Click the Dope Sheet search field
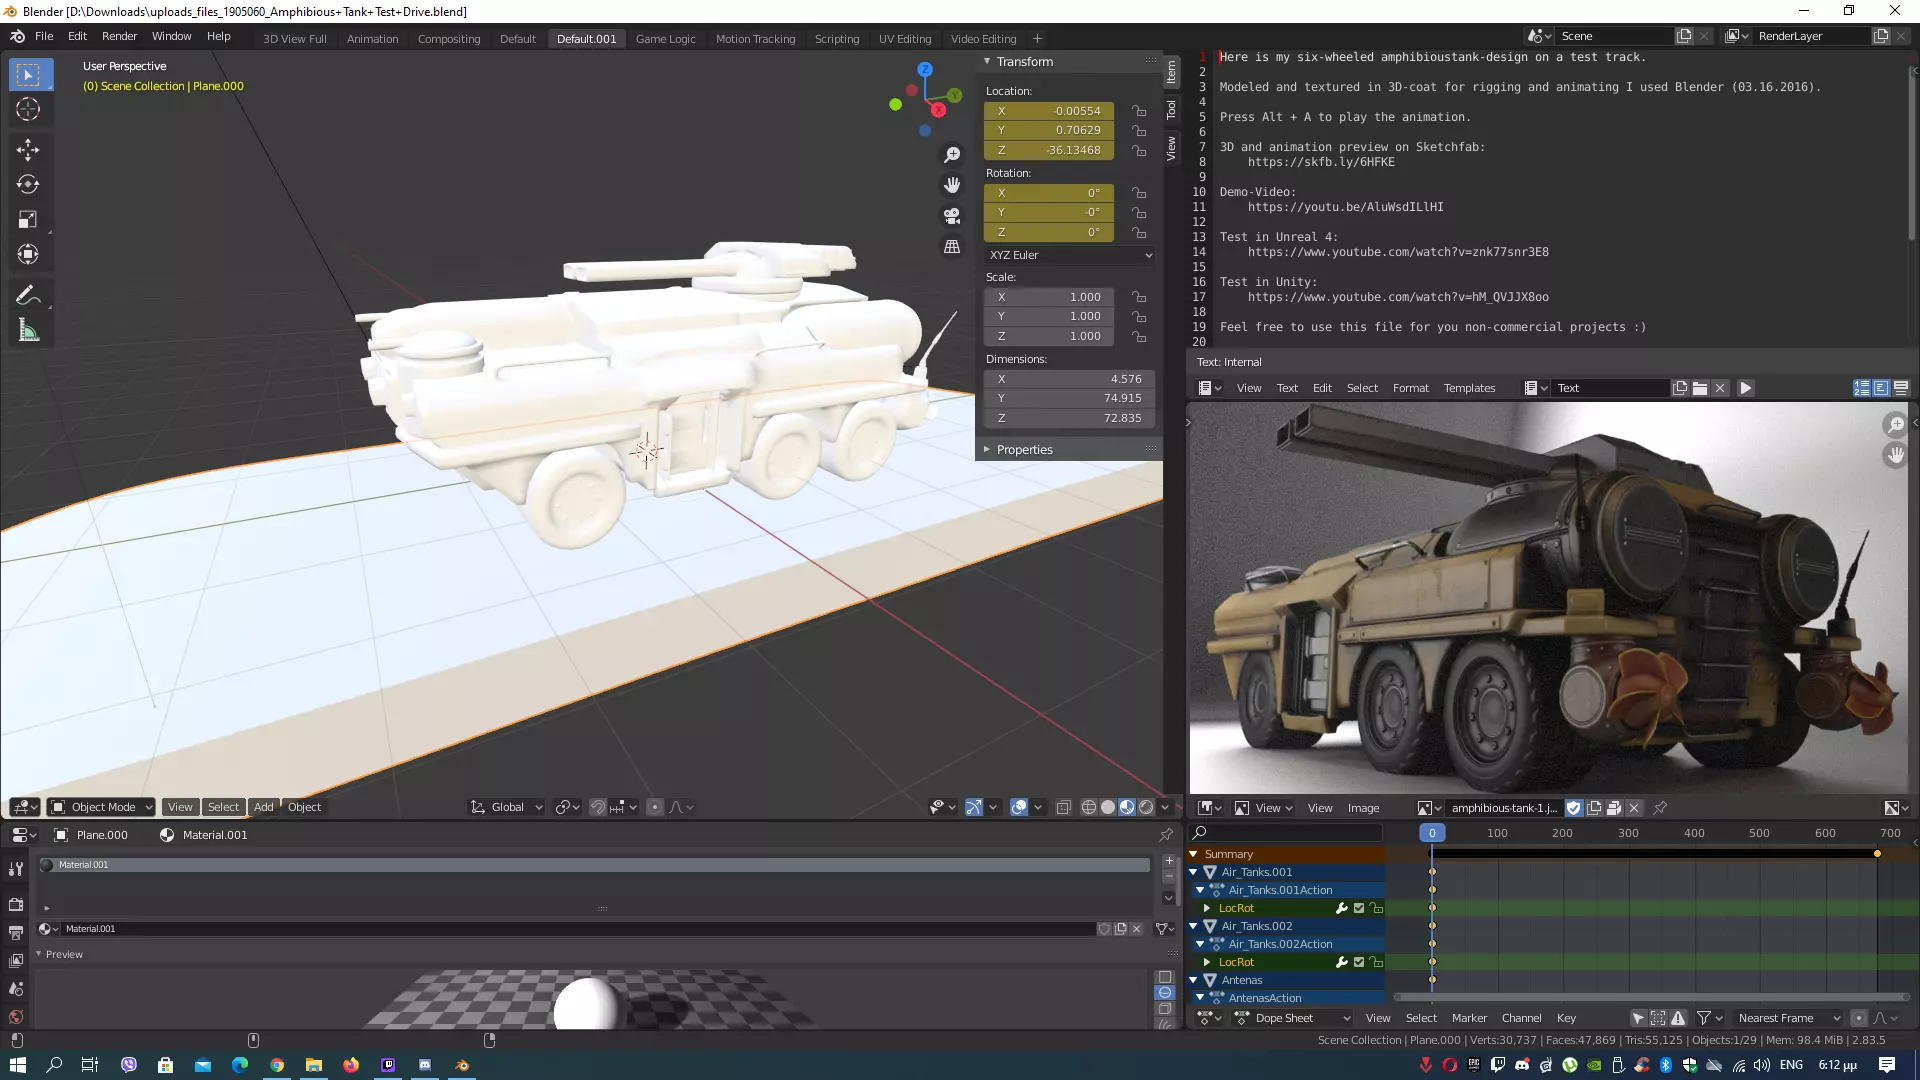The width and height of the screenshot is (1920, 1080). [x=1287, y=833]
